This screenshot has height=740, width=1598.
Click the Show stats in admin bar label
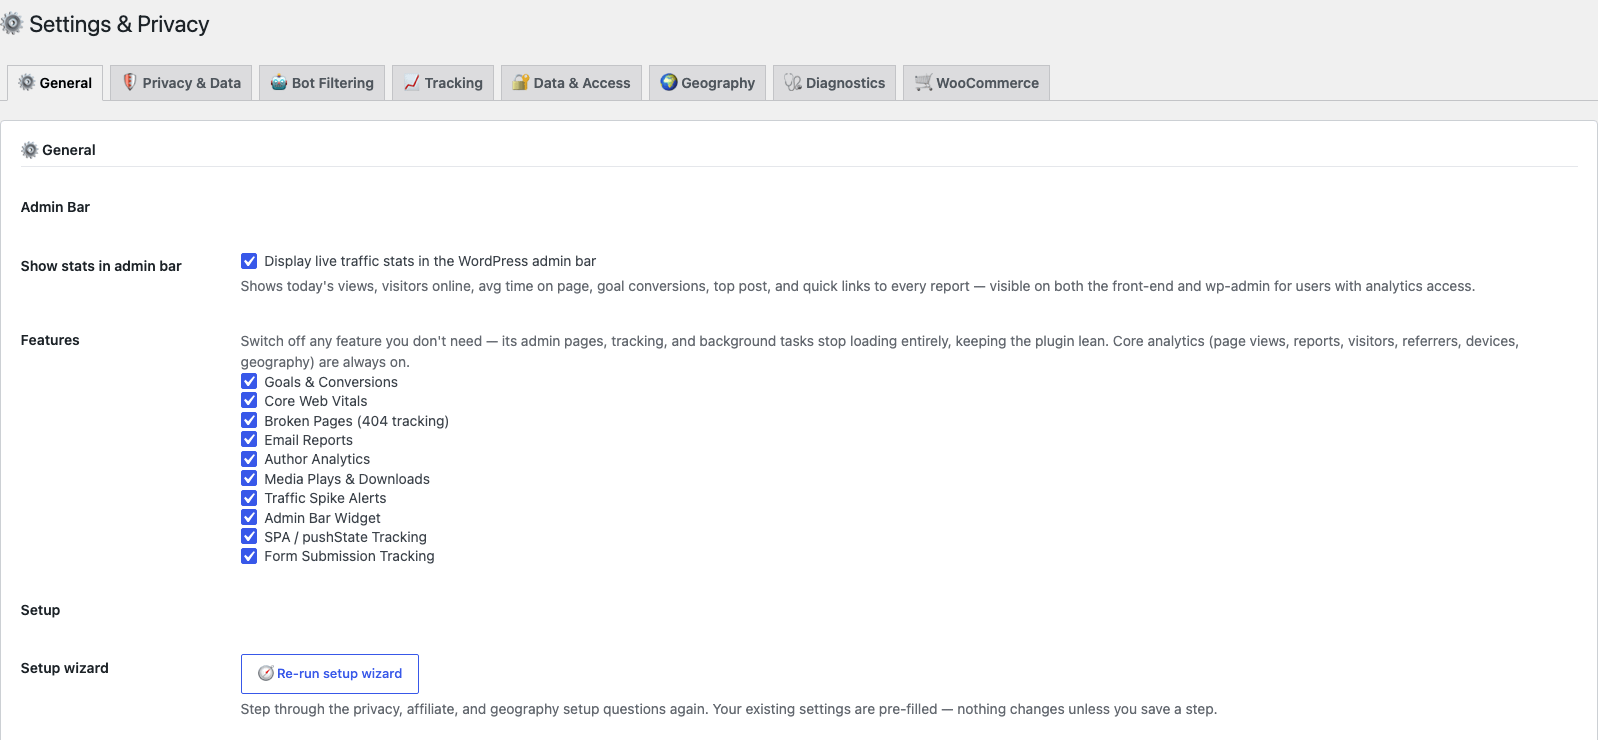[x=101, y=266]
